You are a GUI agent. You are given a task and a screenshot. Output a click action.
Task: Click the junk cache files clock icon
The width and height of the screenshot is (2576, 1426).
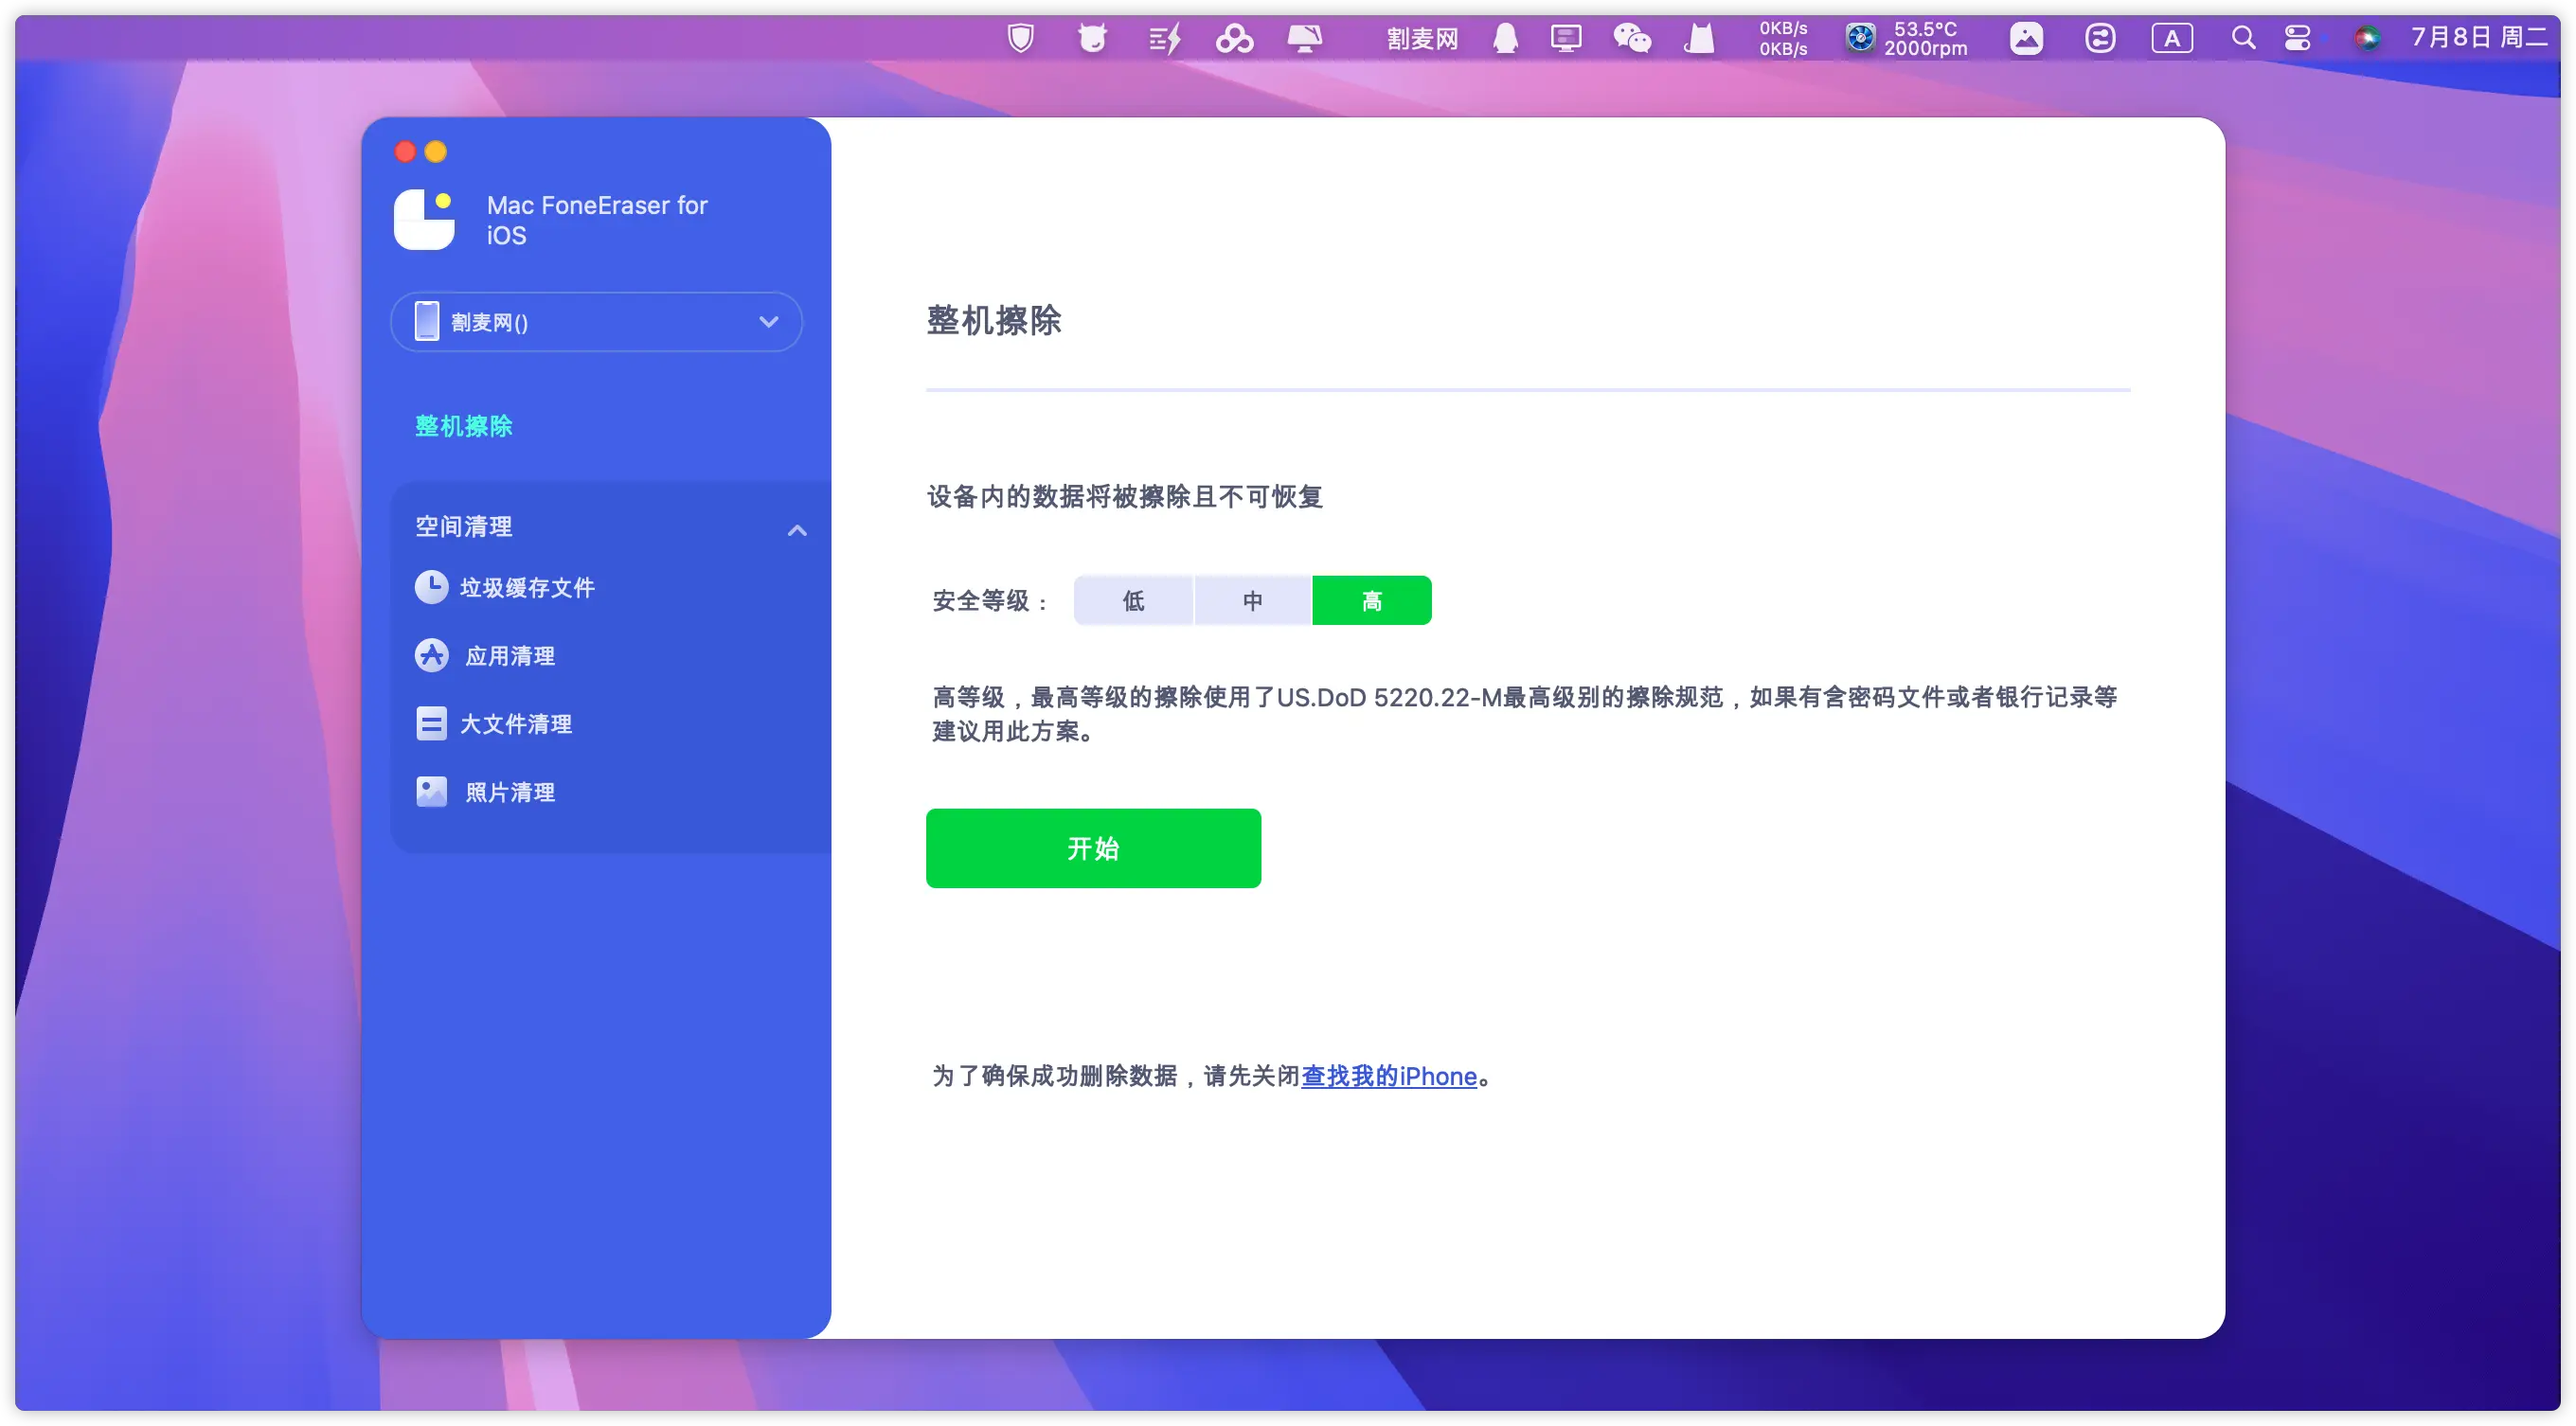click(431, 587)
